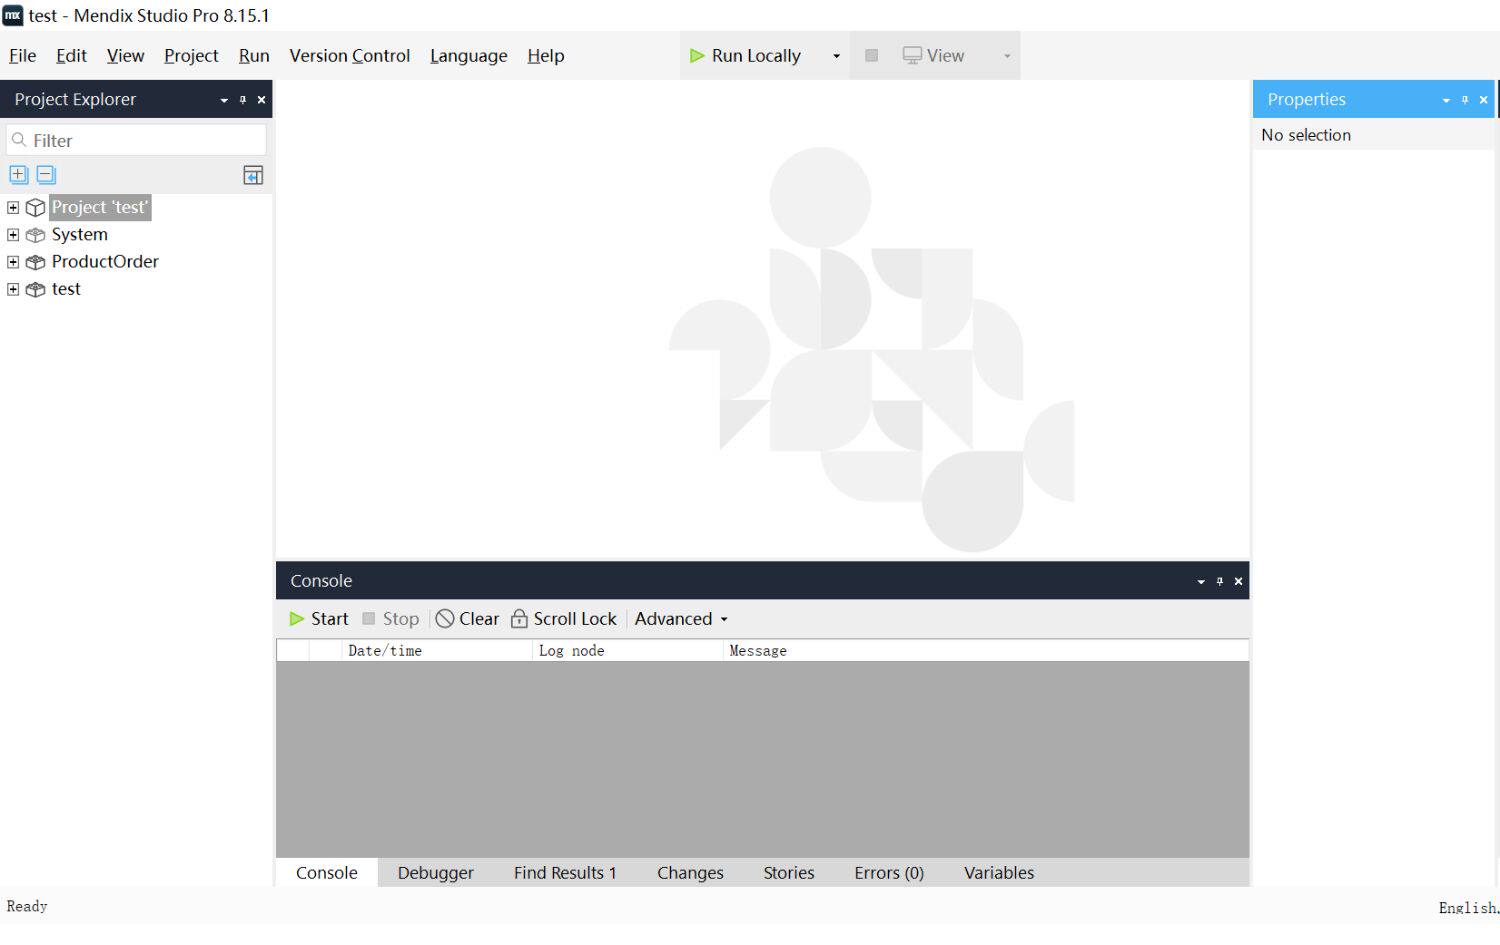This screenshot has height=945, width=1500.
Task: Open the View button dropdown arrow
Action: coord(1007,56)
